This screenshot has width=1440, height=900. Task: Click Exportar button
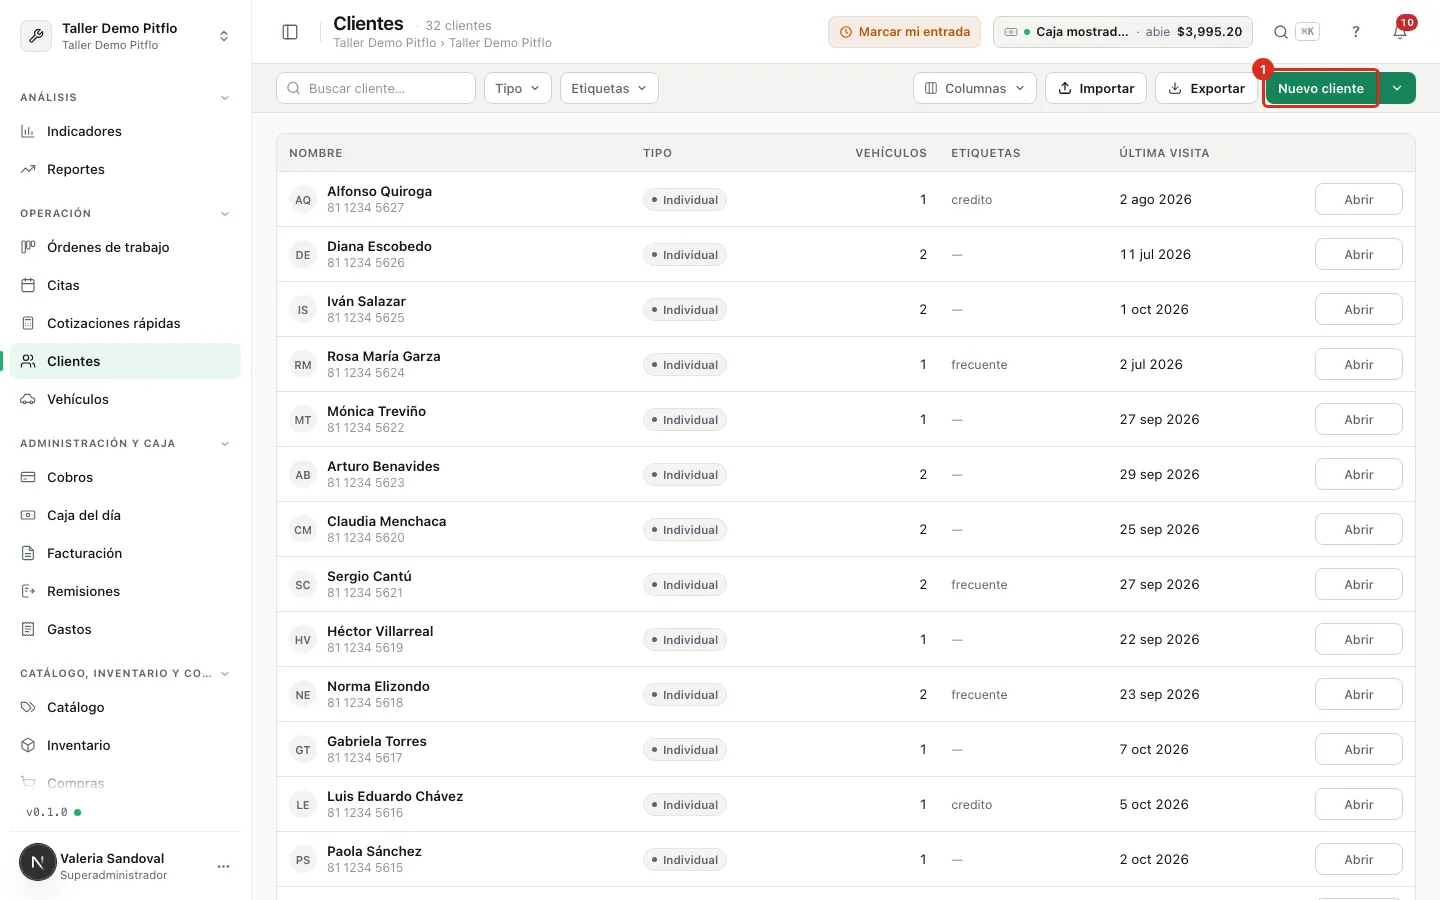tap(1206, 88)
